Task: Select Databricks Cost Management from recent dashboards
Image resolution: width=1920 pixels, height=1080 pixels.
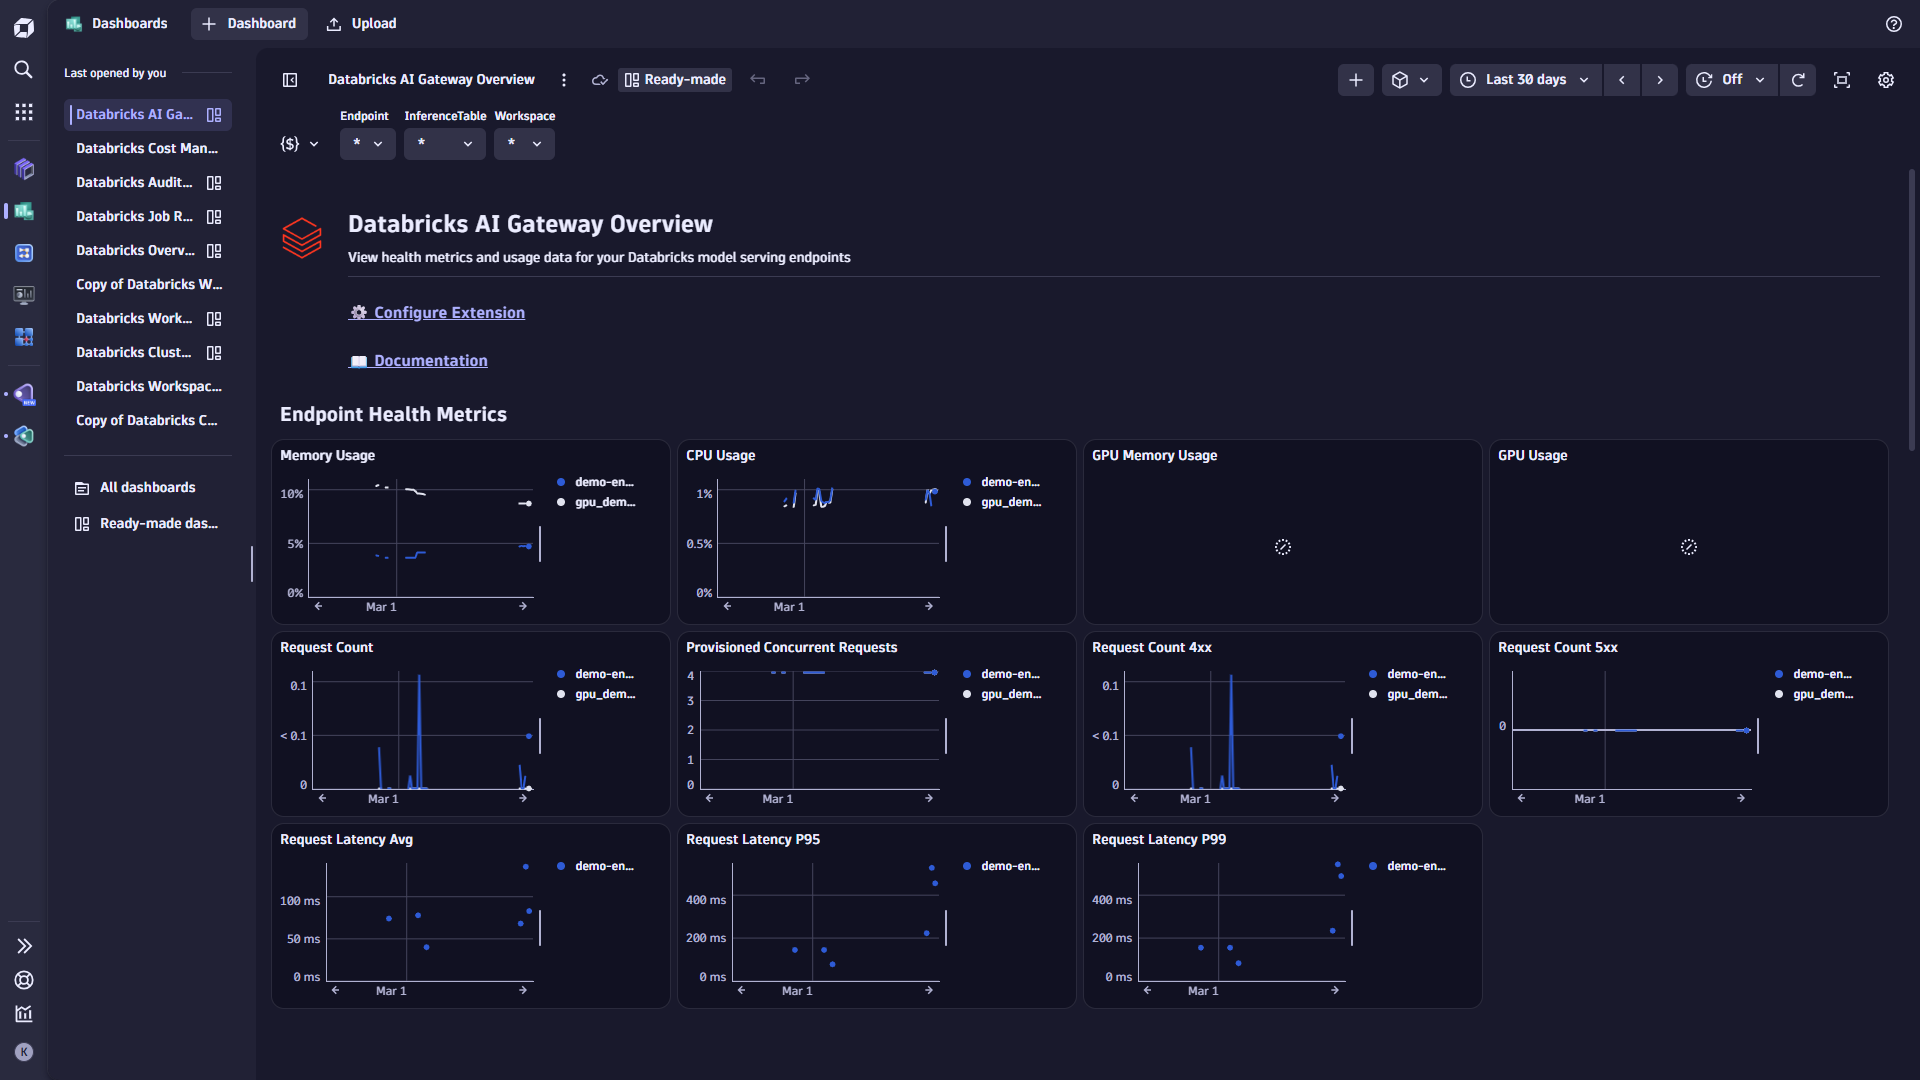Action: coord(147,148)
